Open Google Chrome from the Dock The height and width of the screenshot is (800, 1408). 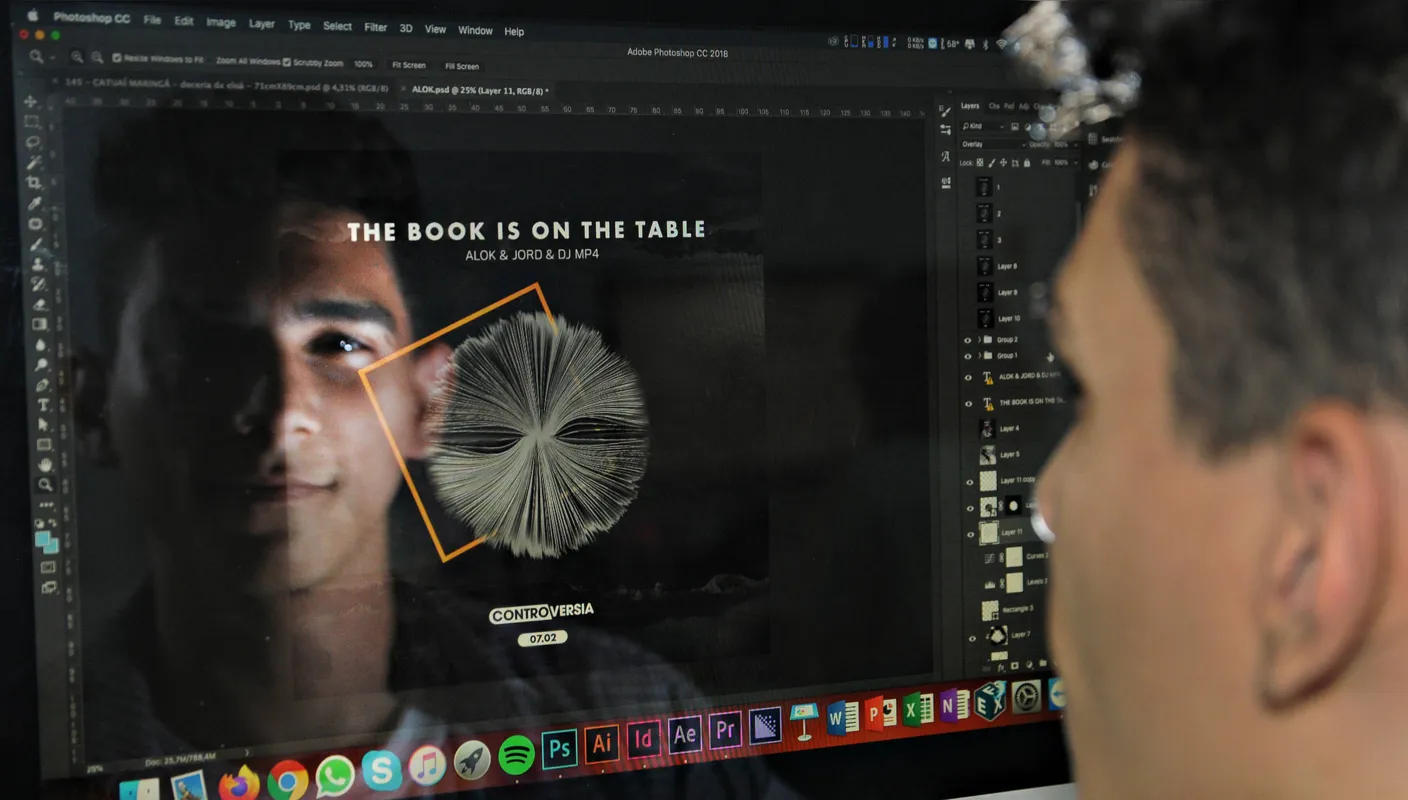(x=287, y=779)
